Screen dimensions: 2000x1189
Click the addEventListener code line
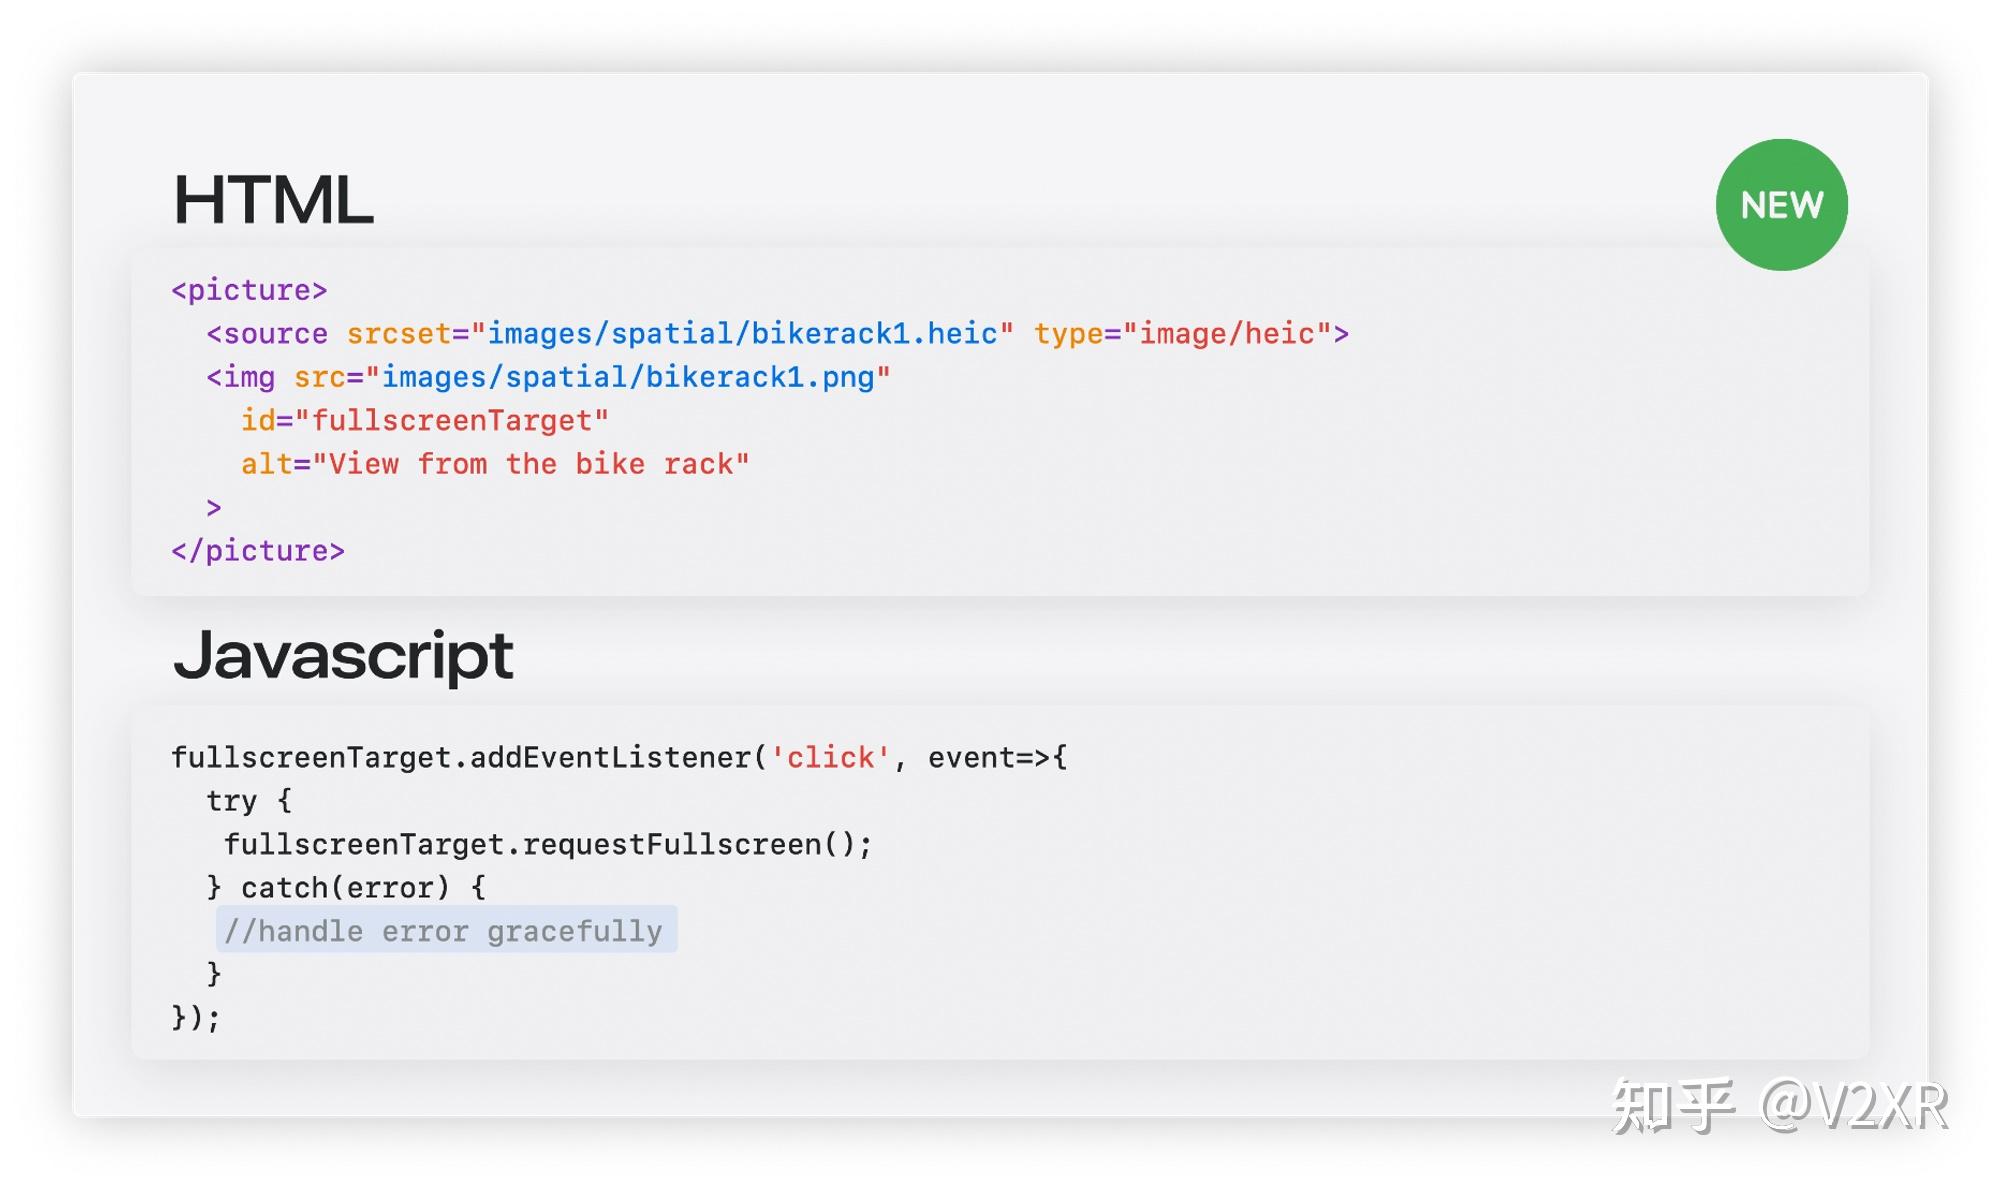[x=619, y=758]
